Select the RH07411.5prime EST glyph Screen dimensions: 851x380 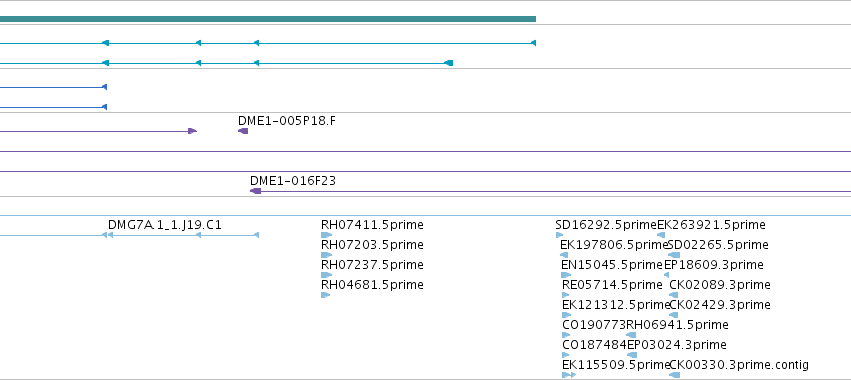(x=326, y=235)
